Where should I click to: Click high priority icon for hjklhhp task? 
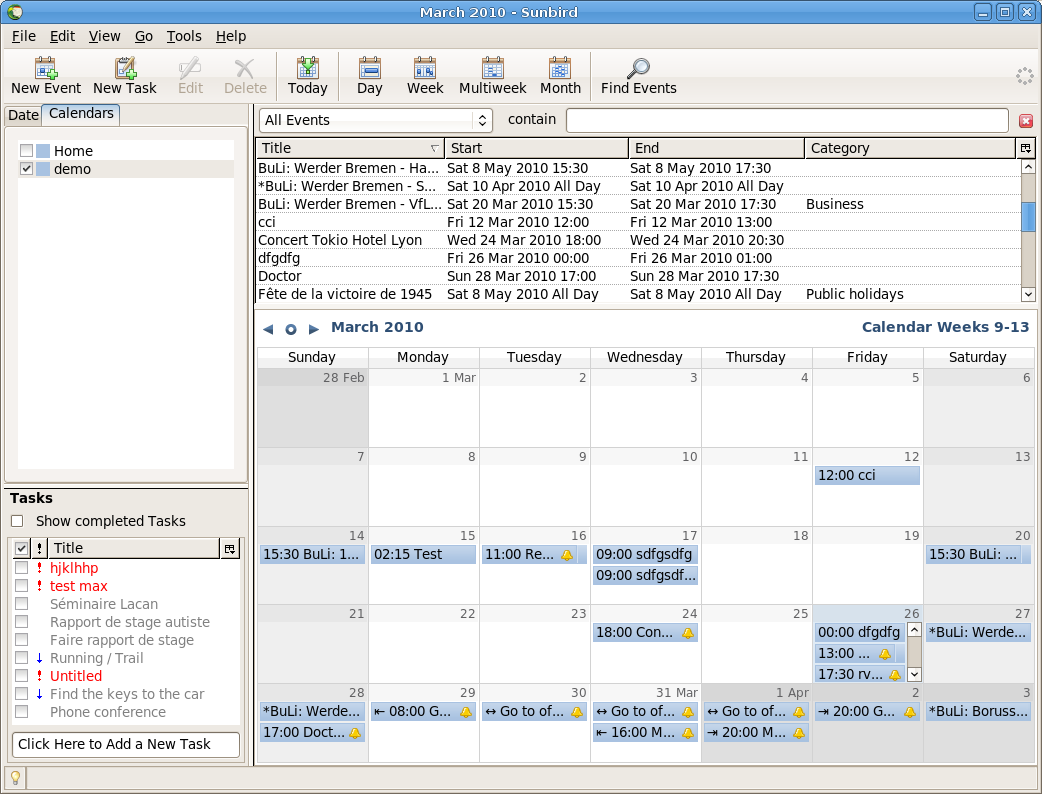39,568
